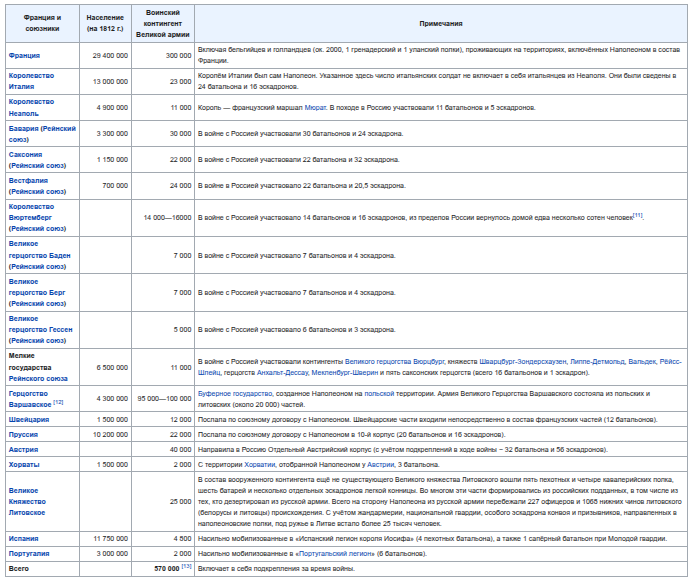This screenshot has height=583, width=693.
Task: Select Prussia population 10 200 000
Action: pos(110,435)
